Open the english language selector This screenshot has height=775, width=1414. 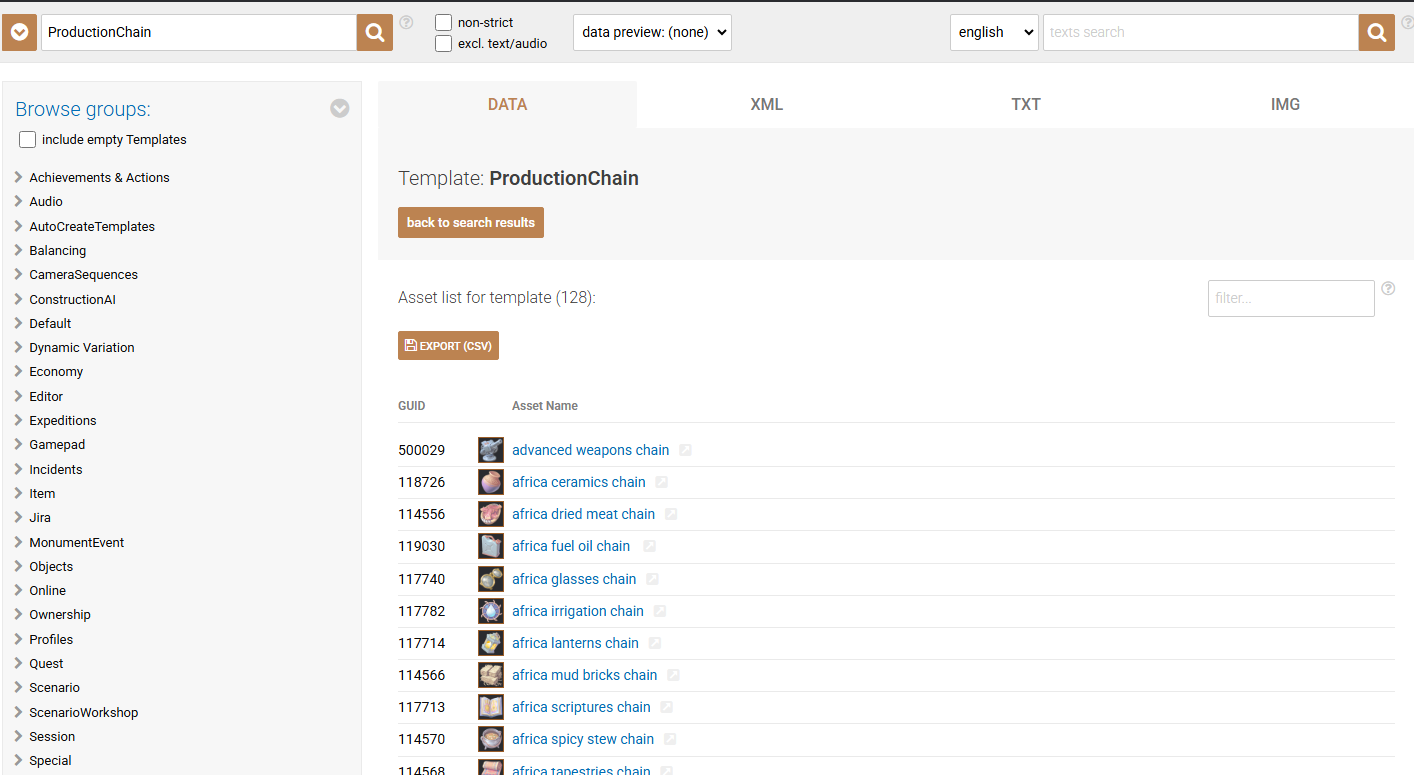[993, 32]
